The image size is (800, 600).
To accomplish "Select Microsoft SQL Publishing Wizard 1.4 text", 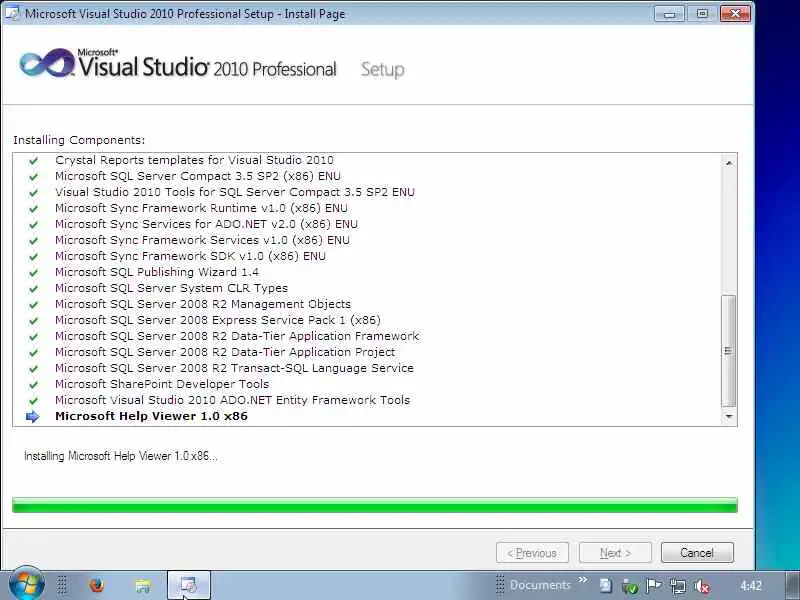I will pyautogui.click(x=157, y=272).
